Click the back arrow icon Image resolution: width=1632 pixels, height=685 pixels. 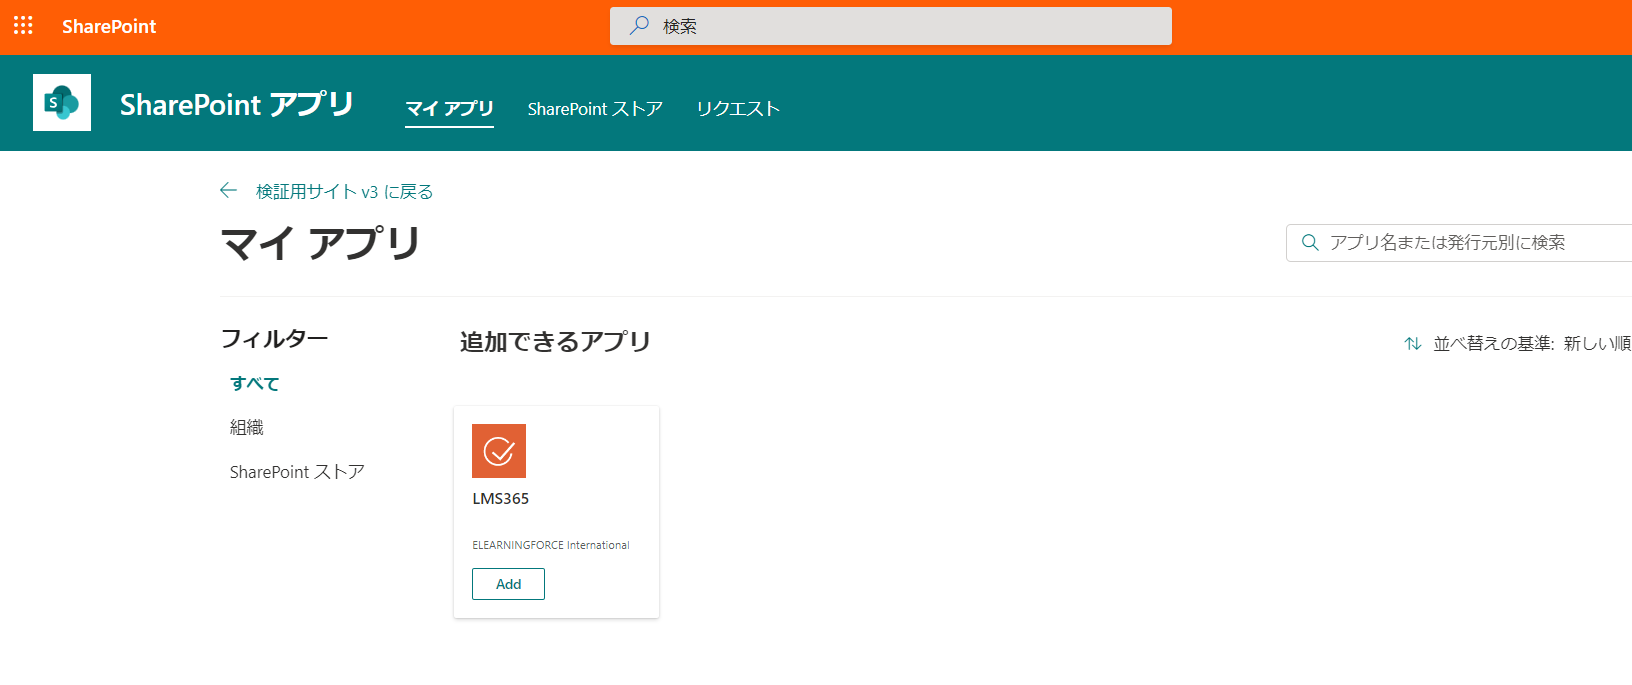[x=228, y=190]
